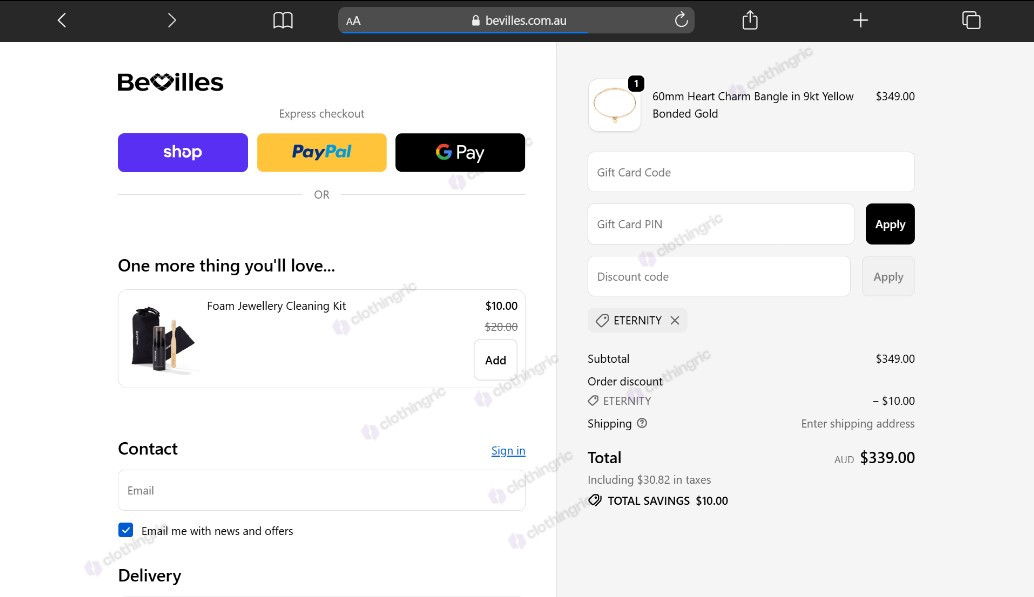The height and width of the screenshot is (597, 1034).
Task: Show all tabs with the tabs overview icon
Action: point(971,20)
